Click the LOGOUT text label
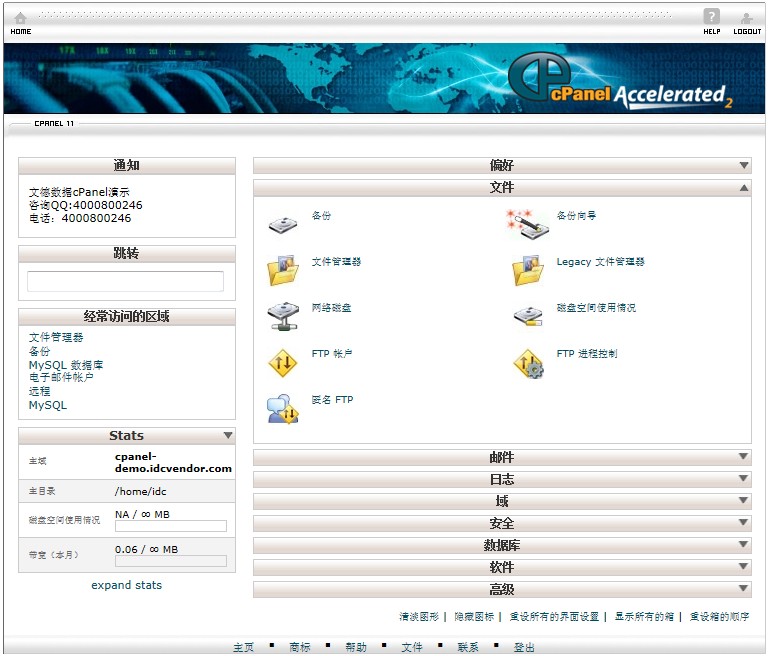769x656 pixels. (747, 31)
